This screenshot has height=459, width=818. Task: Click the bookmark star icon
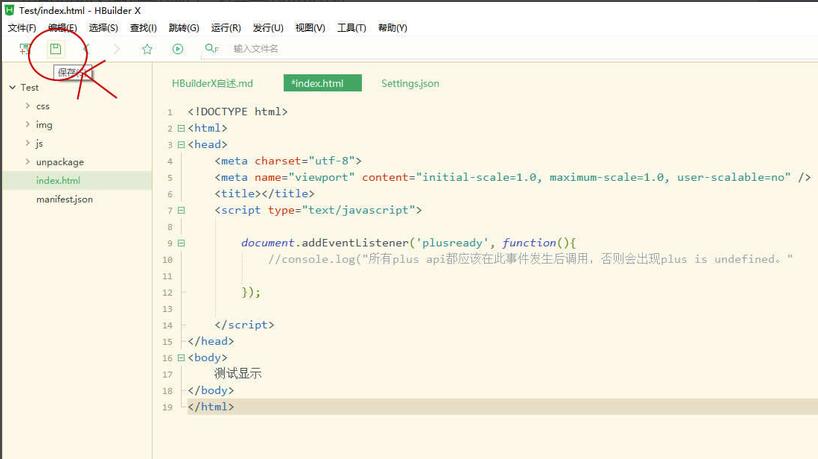147,49
